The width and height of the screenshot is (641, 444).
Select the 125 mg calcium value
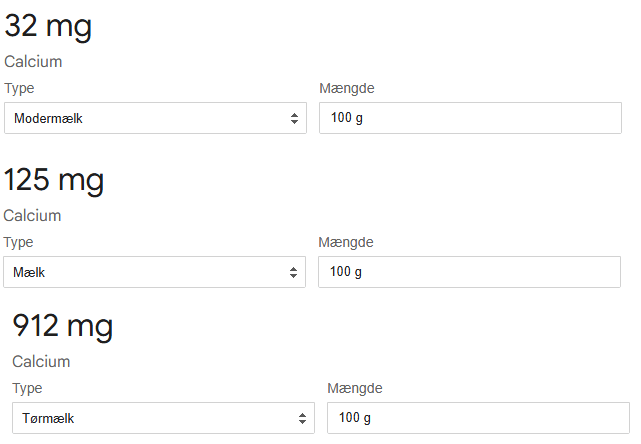click(54, 181)
